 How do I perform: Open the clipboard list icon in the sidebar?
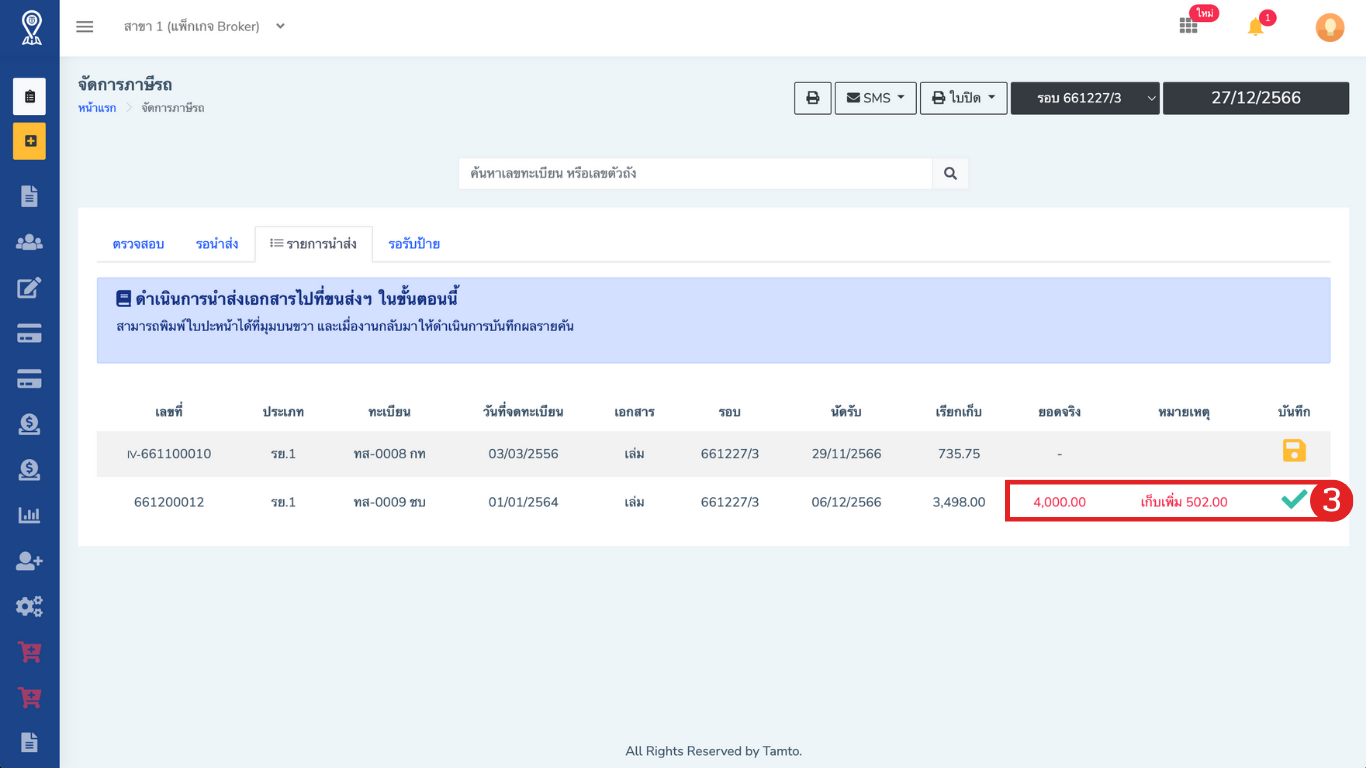[x=30, y=97]
